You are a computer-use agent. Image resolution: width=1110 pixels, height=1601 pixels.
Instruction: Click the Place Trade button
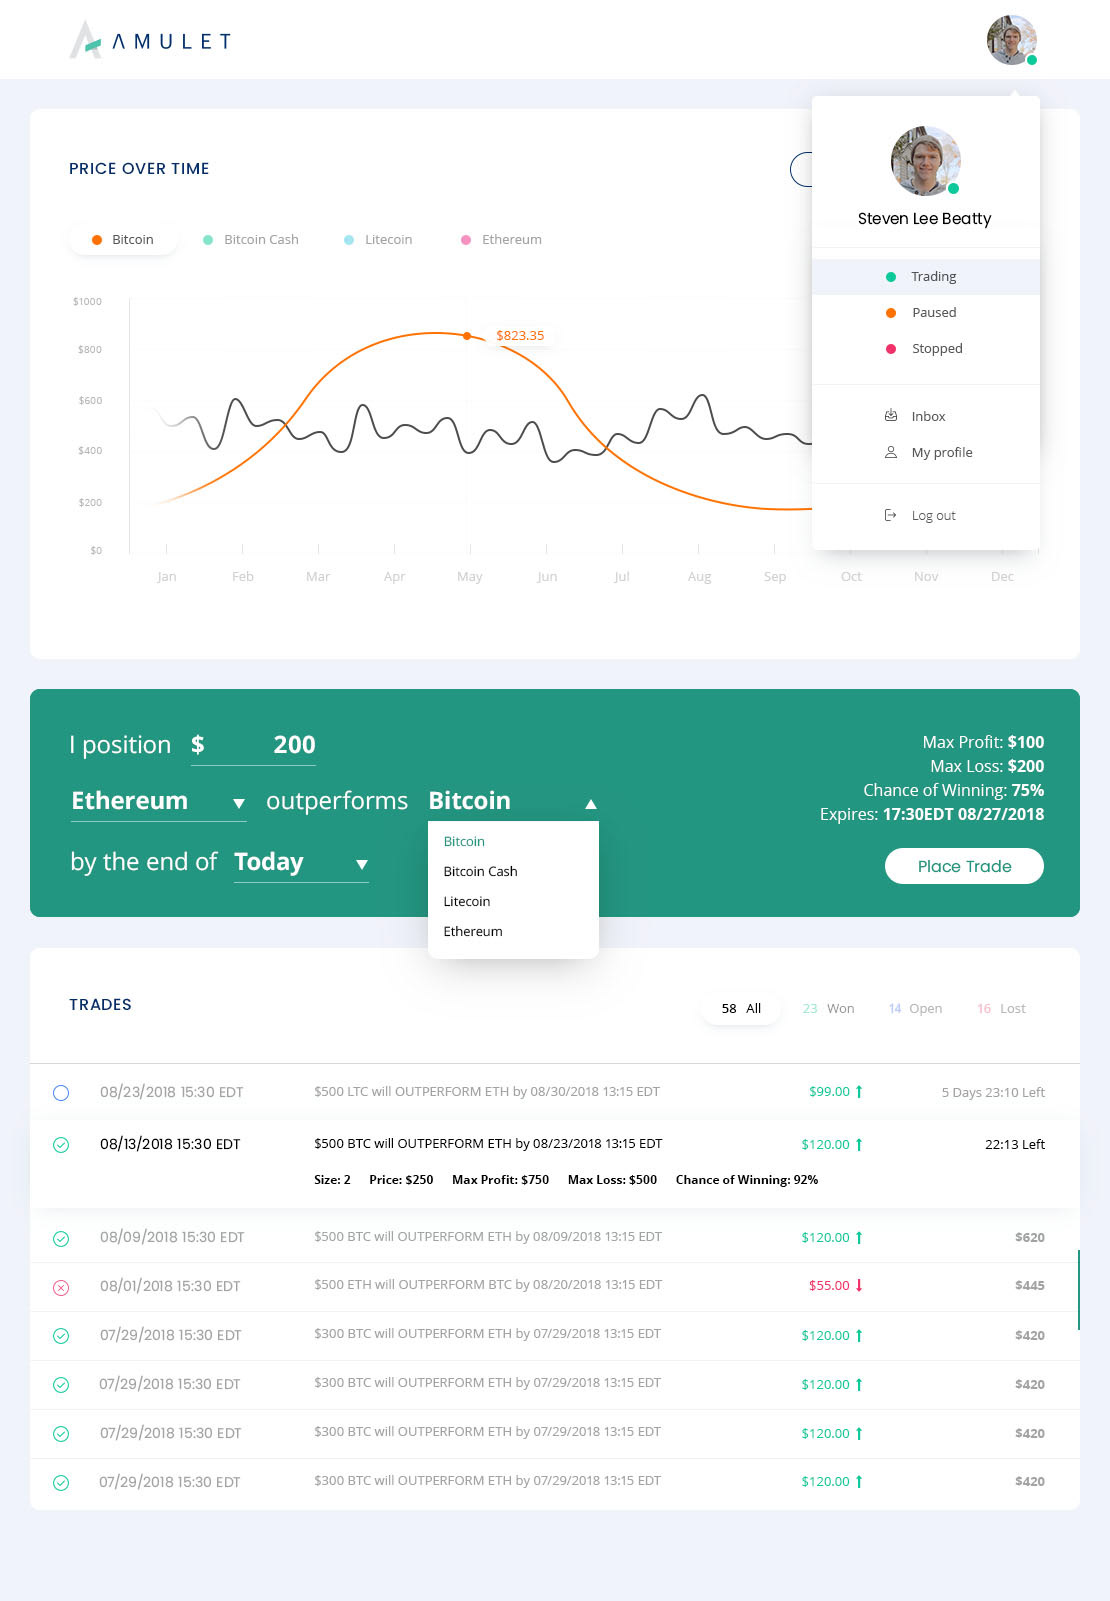pyautogui.click(x=964, y=866)
